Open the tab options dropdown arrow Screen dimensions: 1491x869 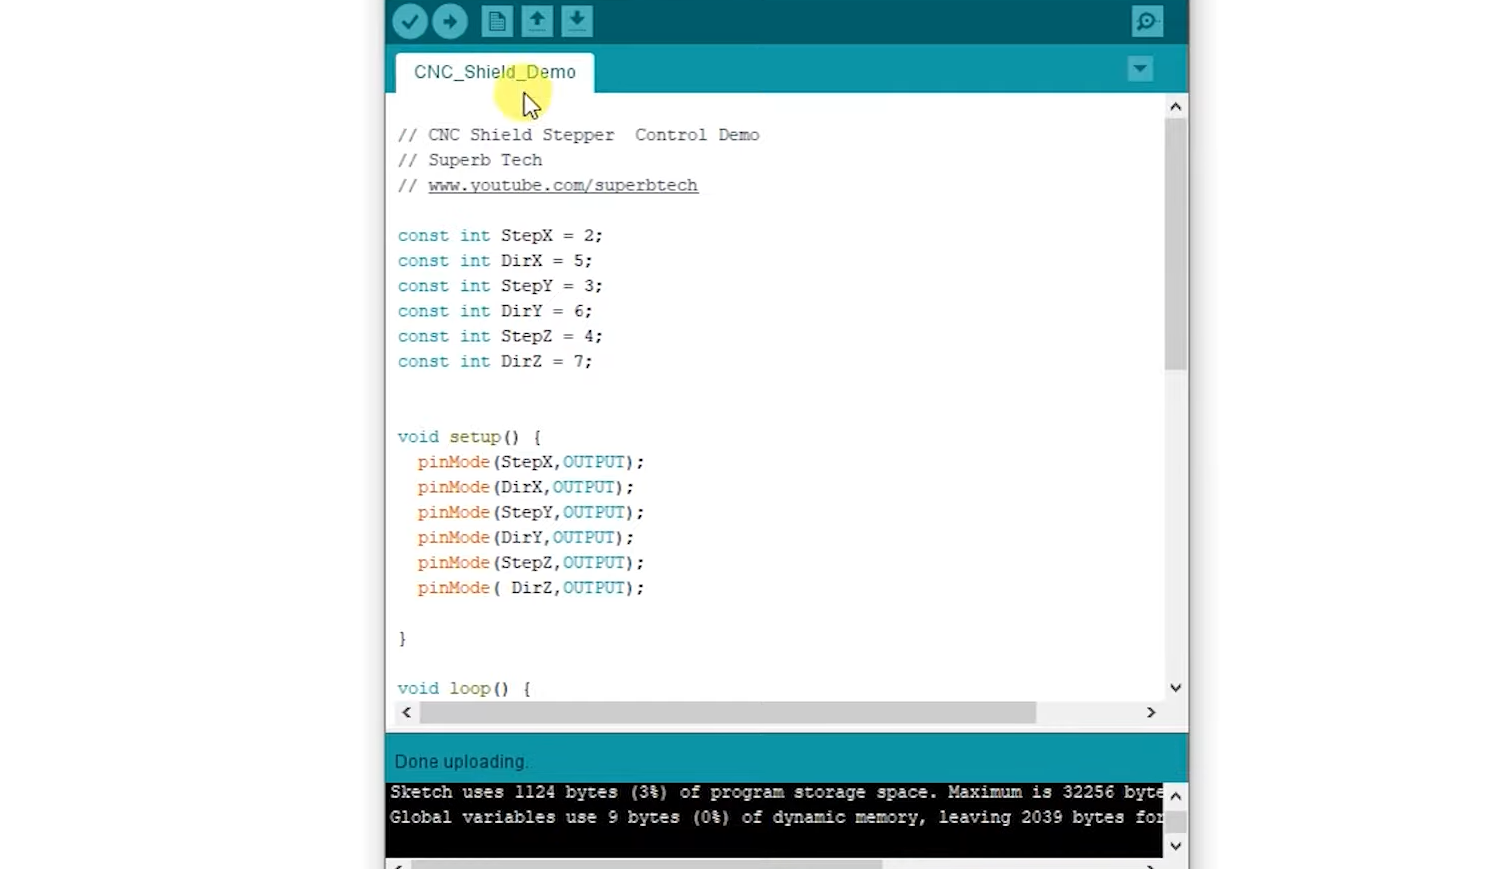pyautogui.click(x=1140, y=69)
